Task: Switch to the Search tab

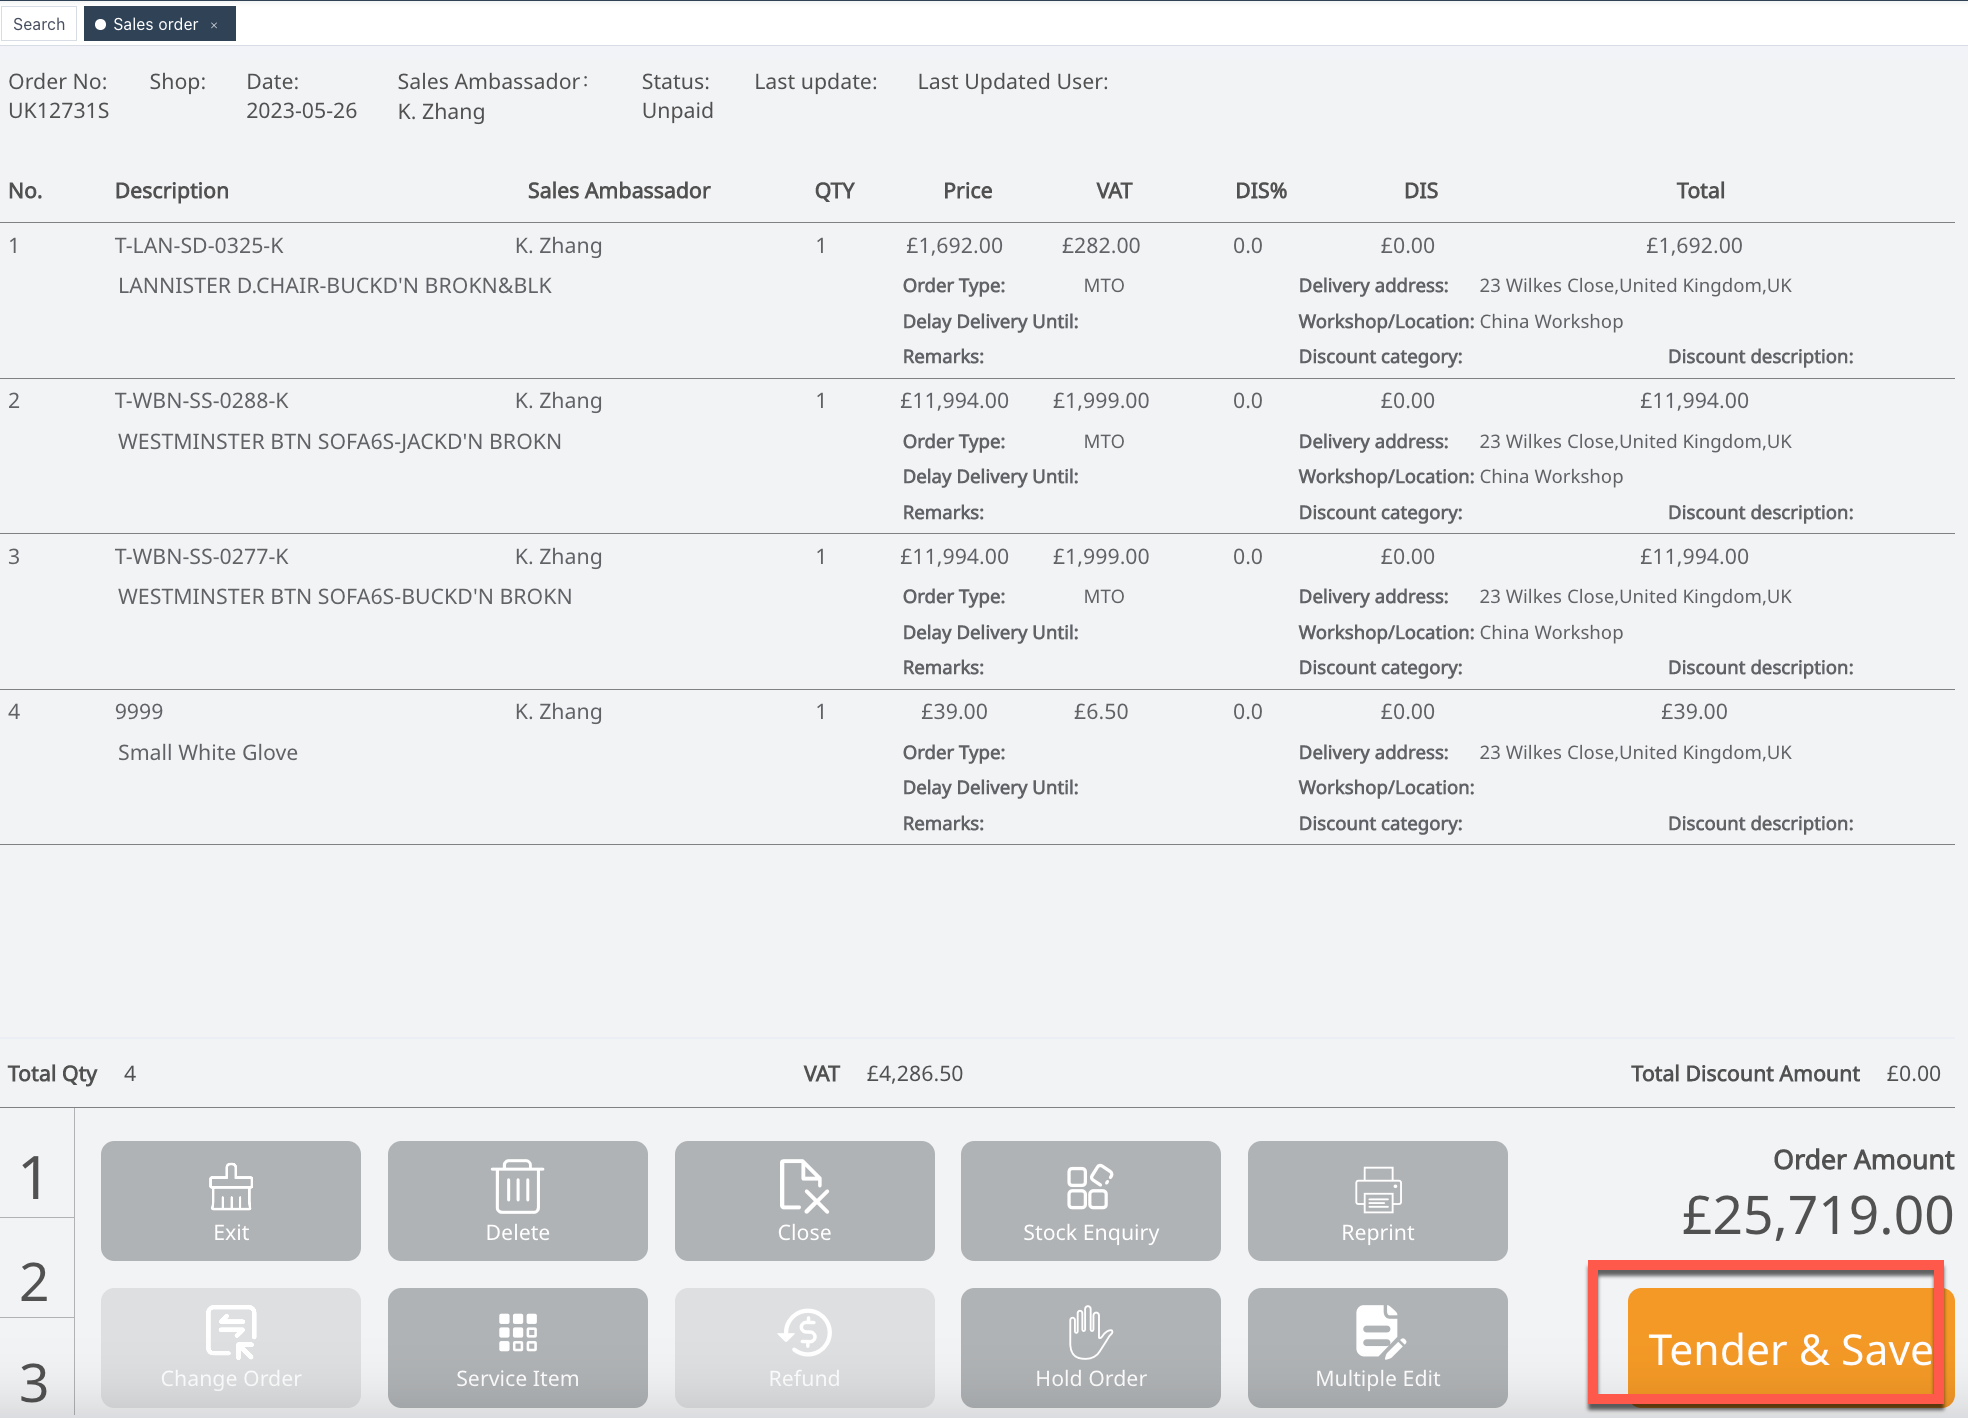Action: (x=39, y=24)
